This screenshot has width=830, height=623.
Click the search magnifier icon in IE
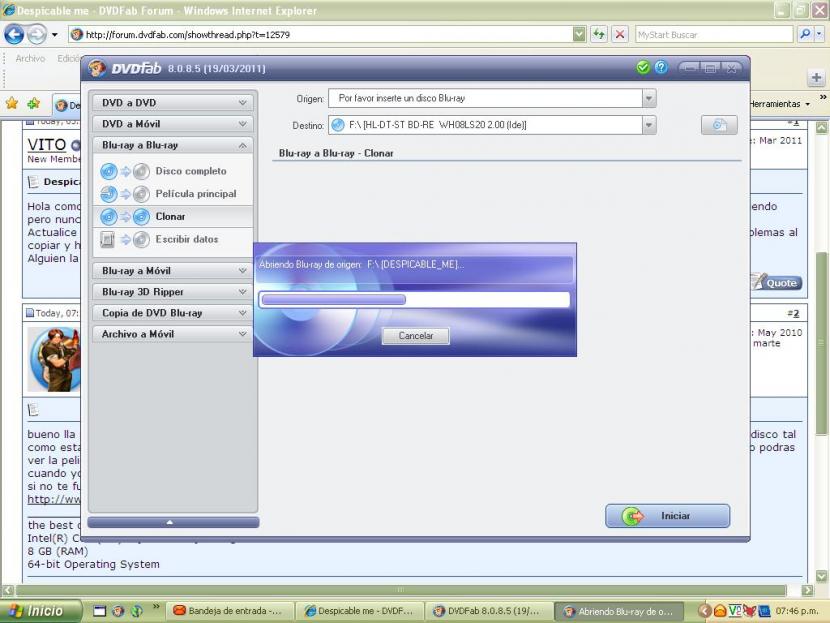pyautogui.click(x=805, y=34)
